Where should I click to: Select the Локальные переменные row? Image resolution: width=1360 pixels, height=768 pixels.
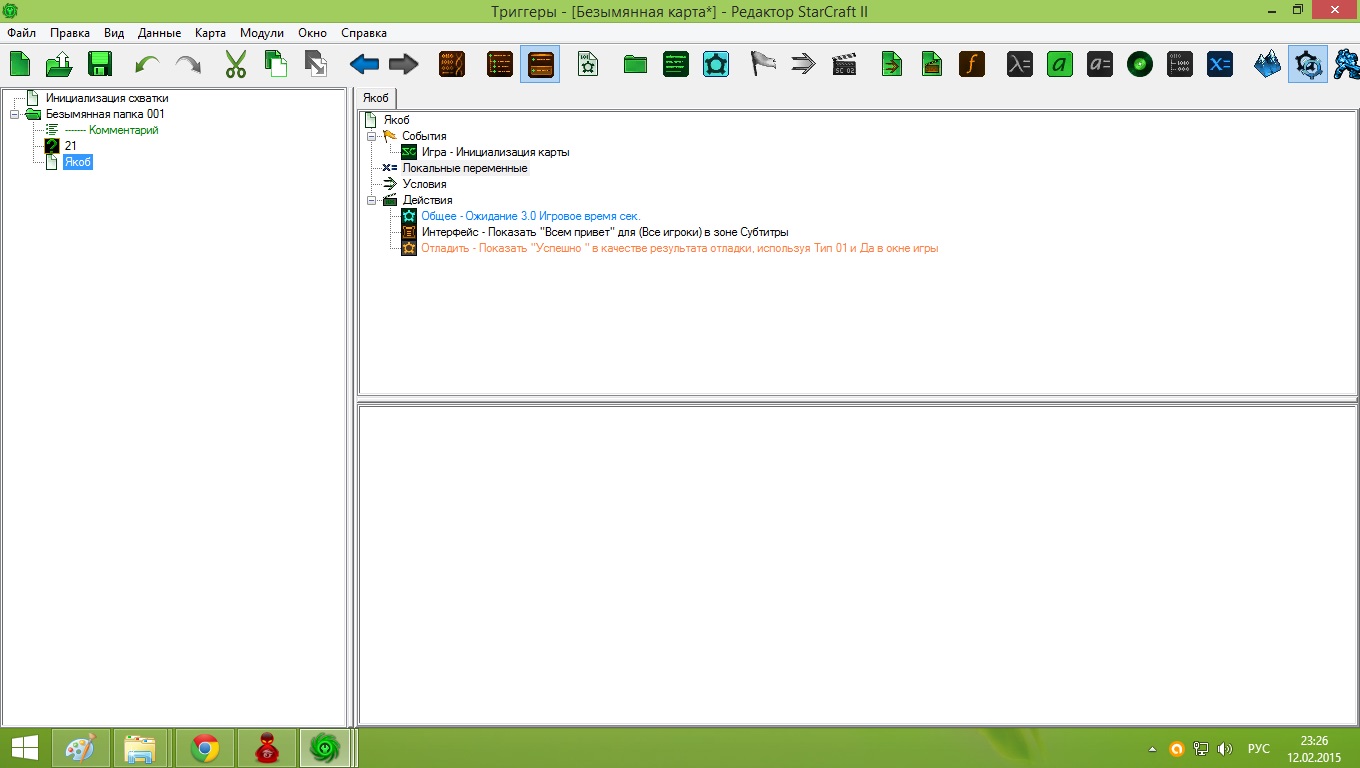465,168
